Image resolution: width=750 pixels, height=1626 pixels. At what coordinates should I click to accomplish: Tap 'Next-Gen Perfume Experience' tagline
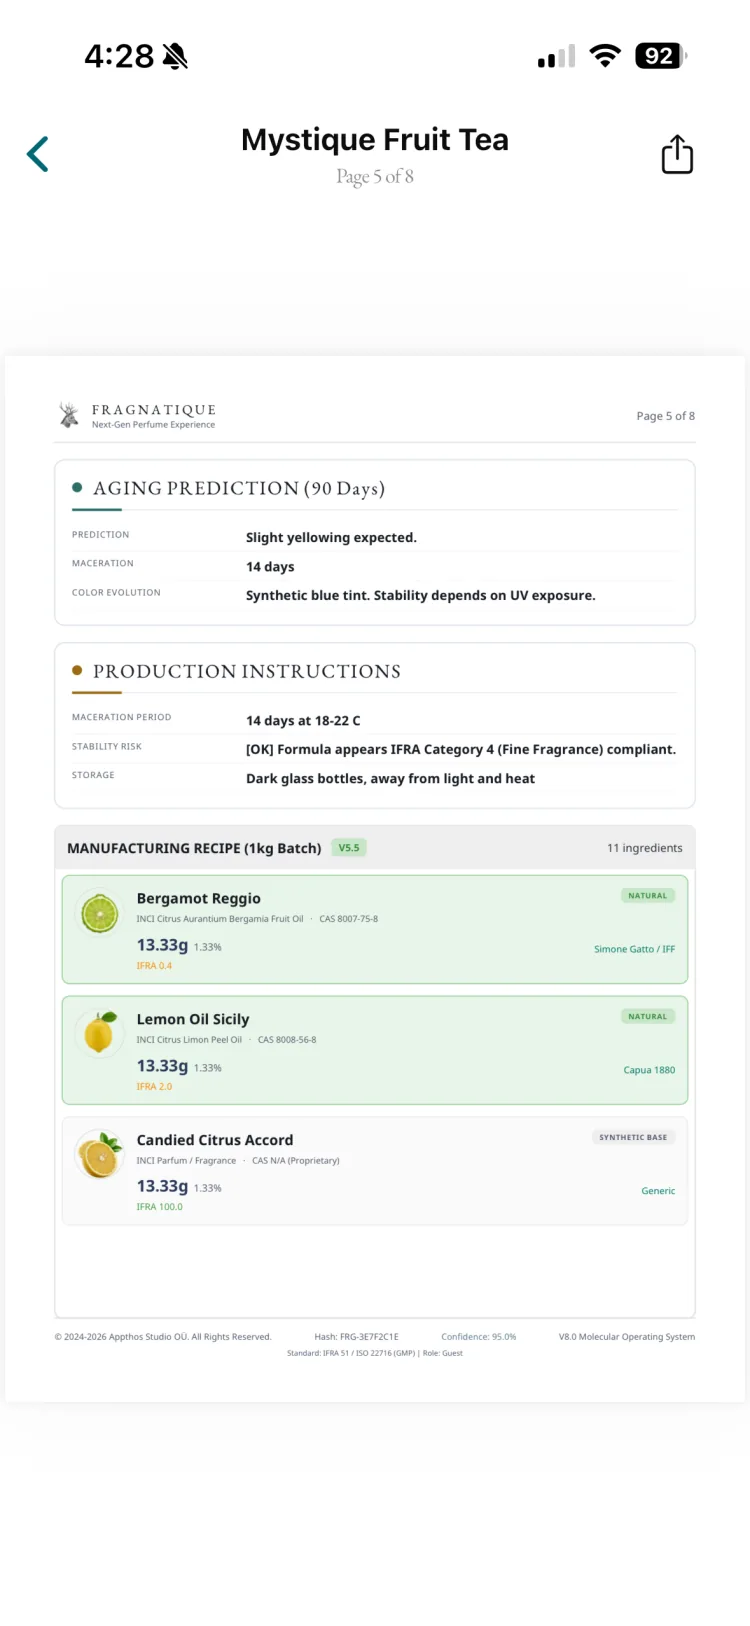click(x=153, y=425)
